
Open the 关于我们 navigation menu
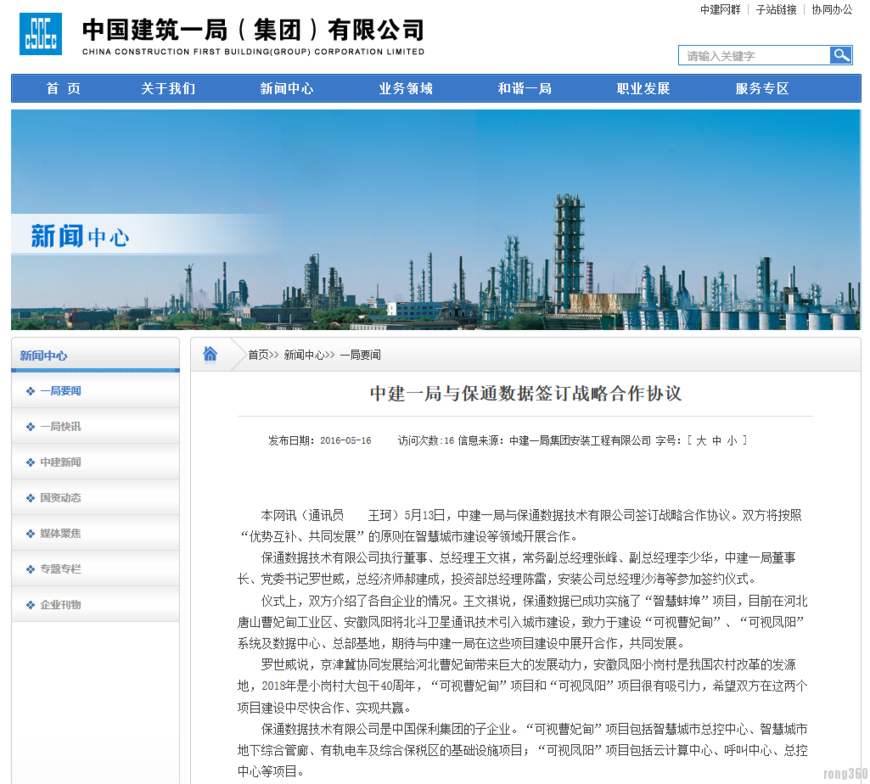tap(168, 88)
